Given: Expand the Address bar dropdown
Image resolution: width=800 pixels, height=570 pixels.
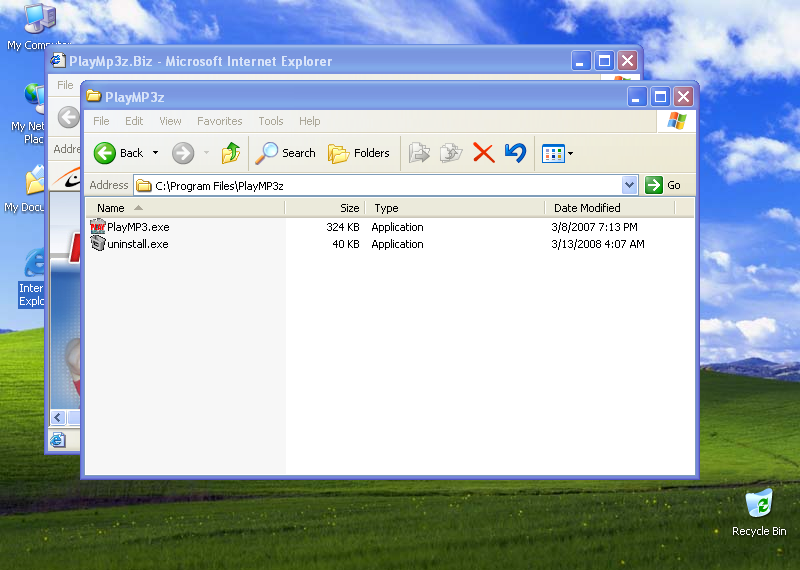Looking at the screenshot, I should point(630,185).
